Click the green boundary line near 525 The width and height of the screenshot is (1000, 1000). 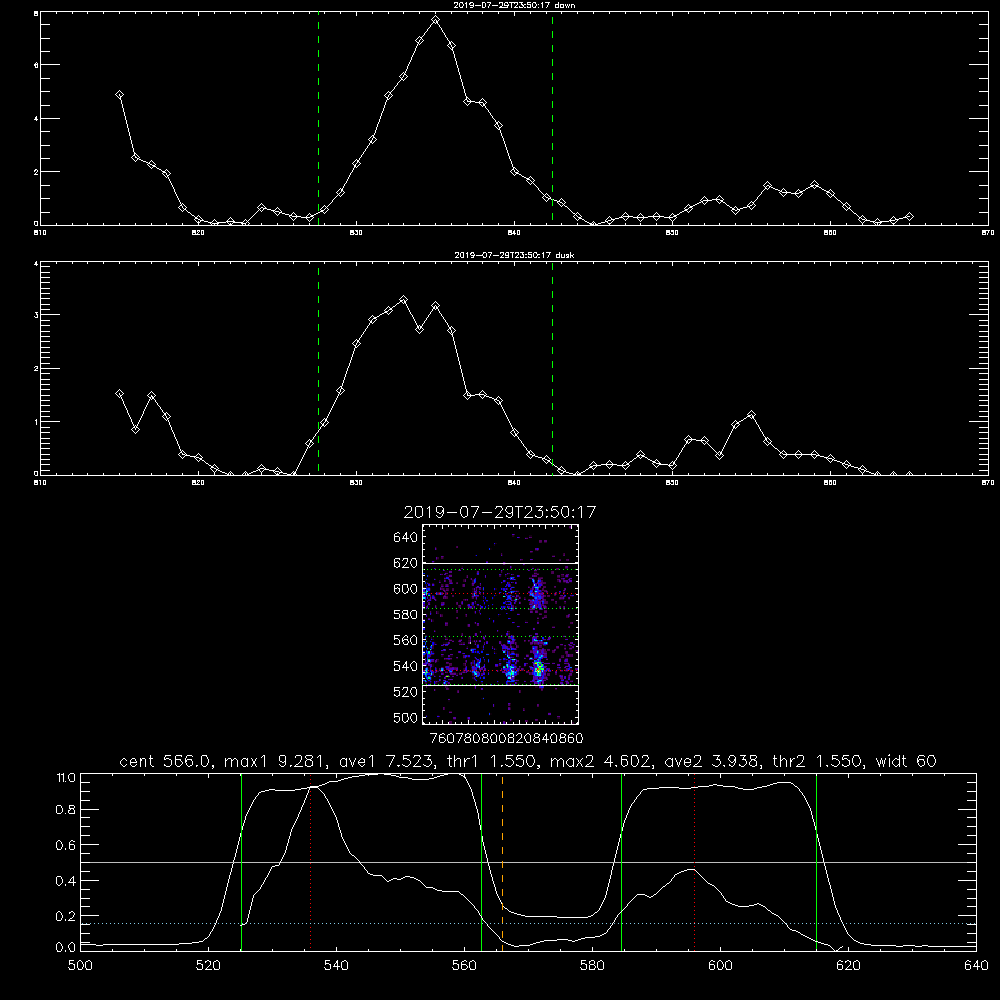click(242, 861)
